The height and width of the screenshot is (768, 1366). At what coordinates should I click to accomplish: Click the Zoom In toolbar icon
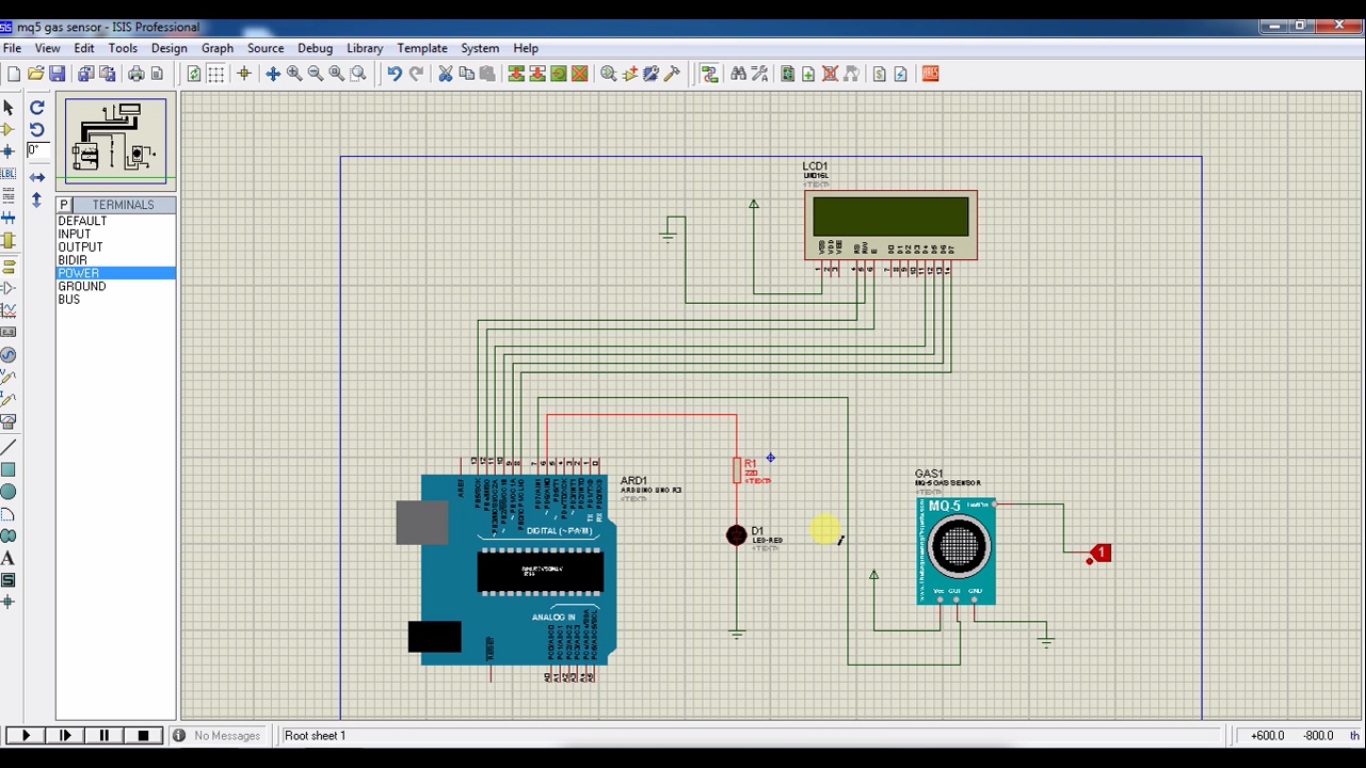[293, 72]
